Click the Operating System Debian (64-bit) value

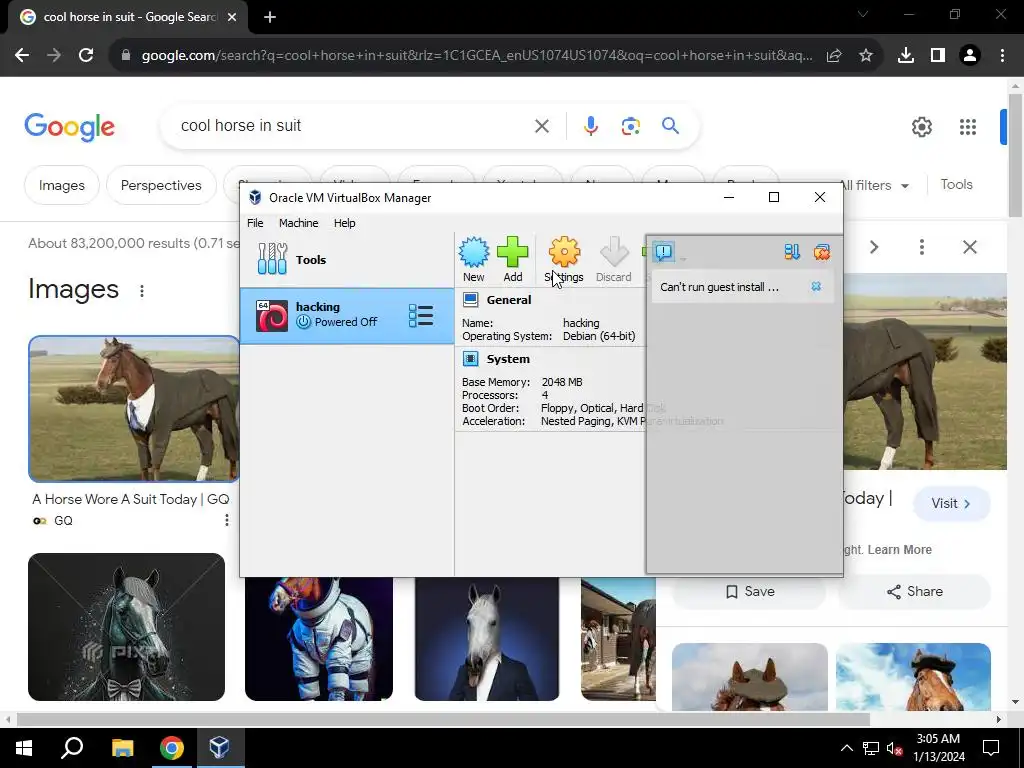tap(599, 336)
